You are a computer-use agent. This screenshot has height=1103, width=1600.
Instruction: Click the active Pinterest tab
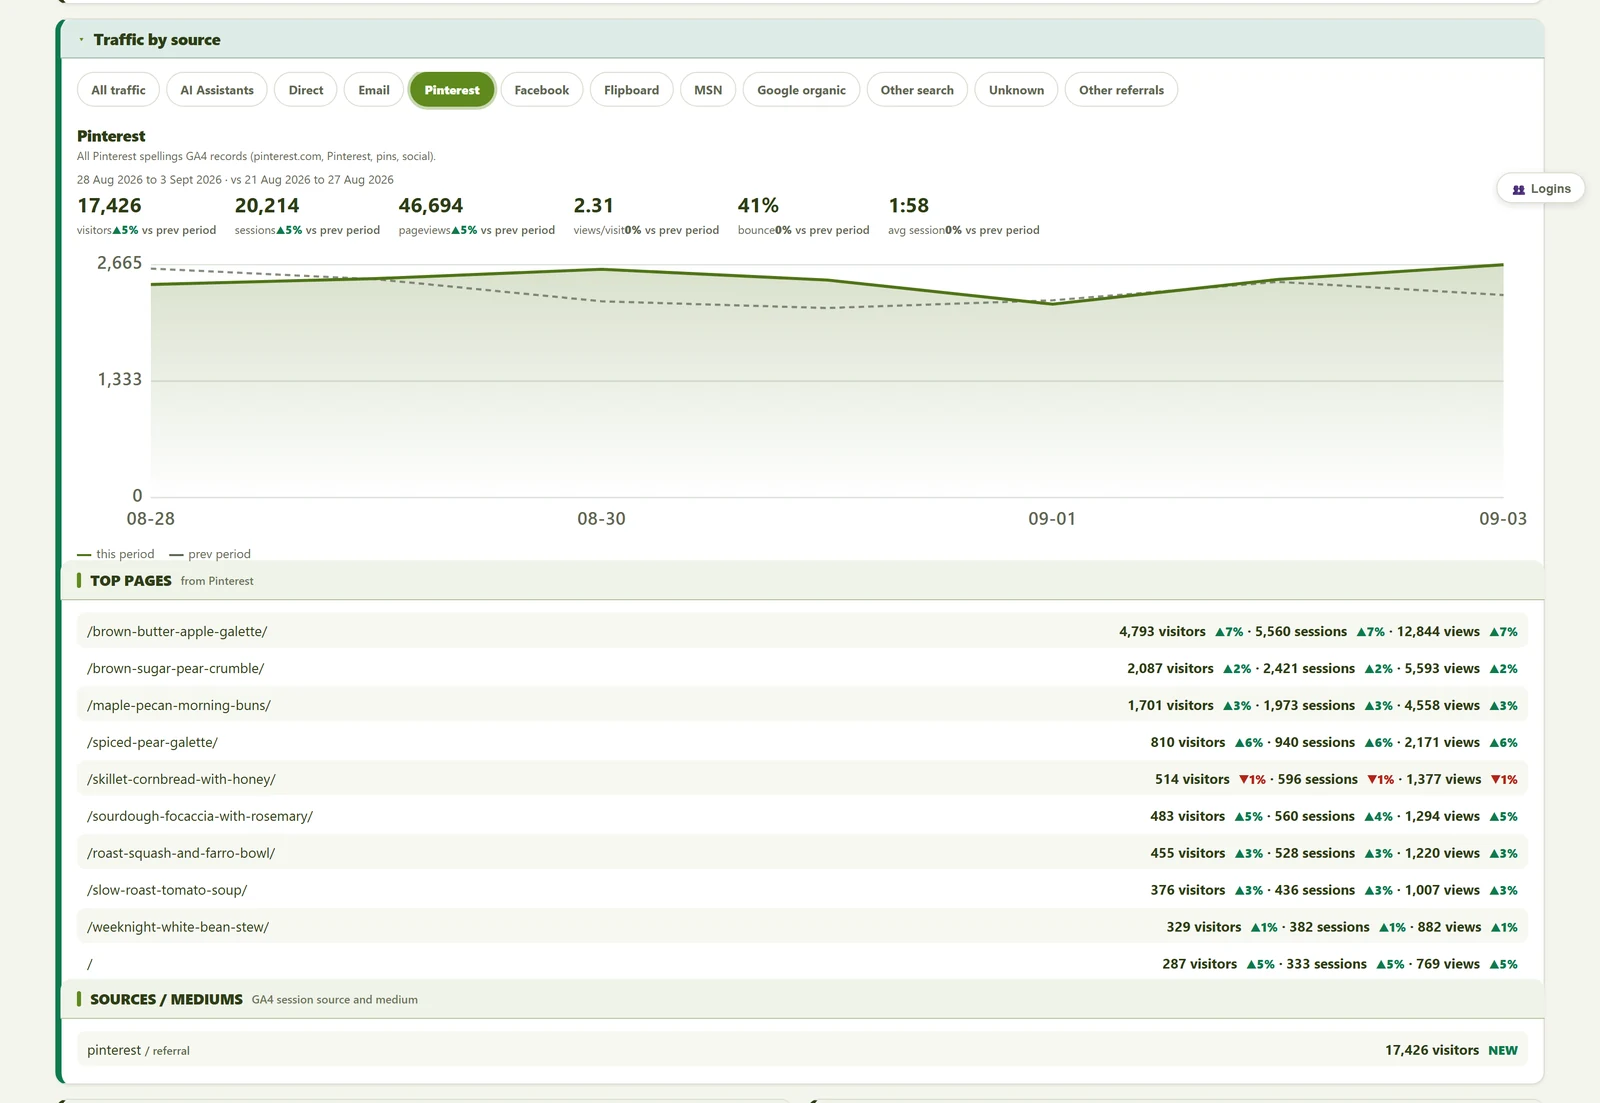click(452, 90)
